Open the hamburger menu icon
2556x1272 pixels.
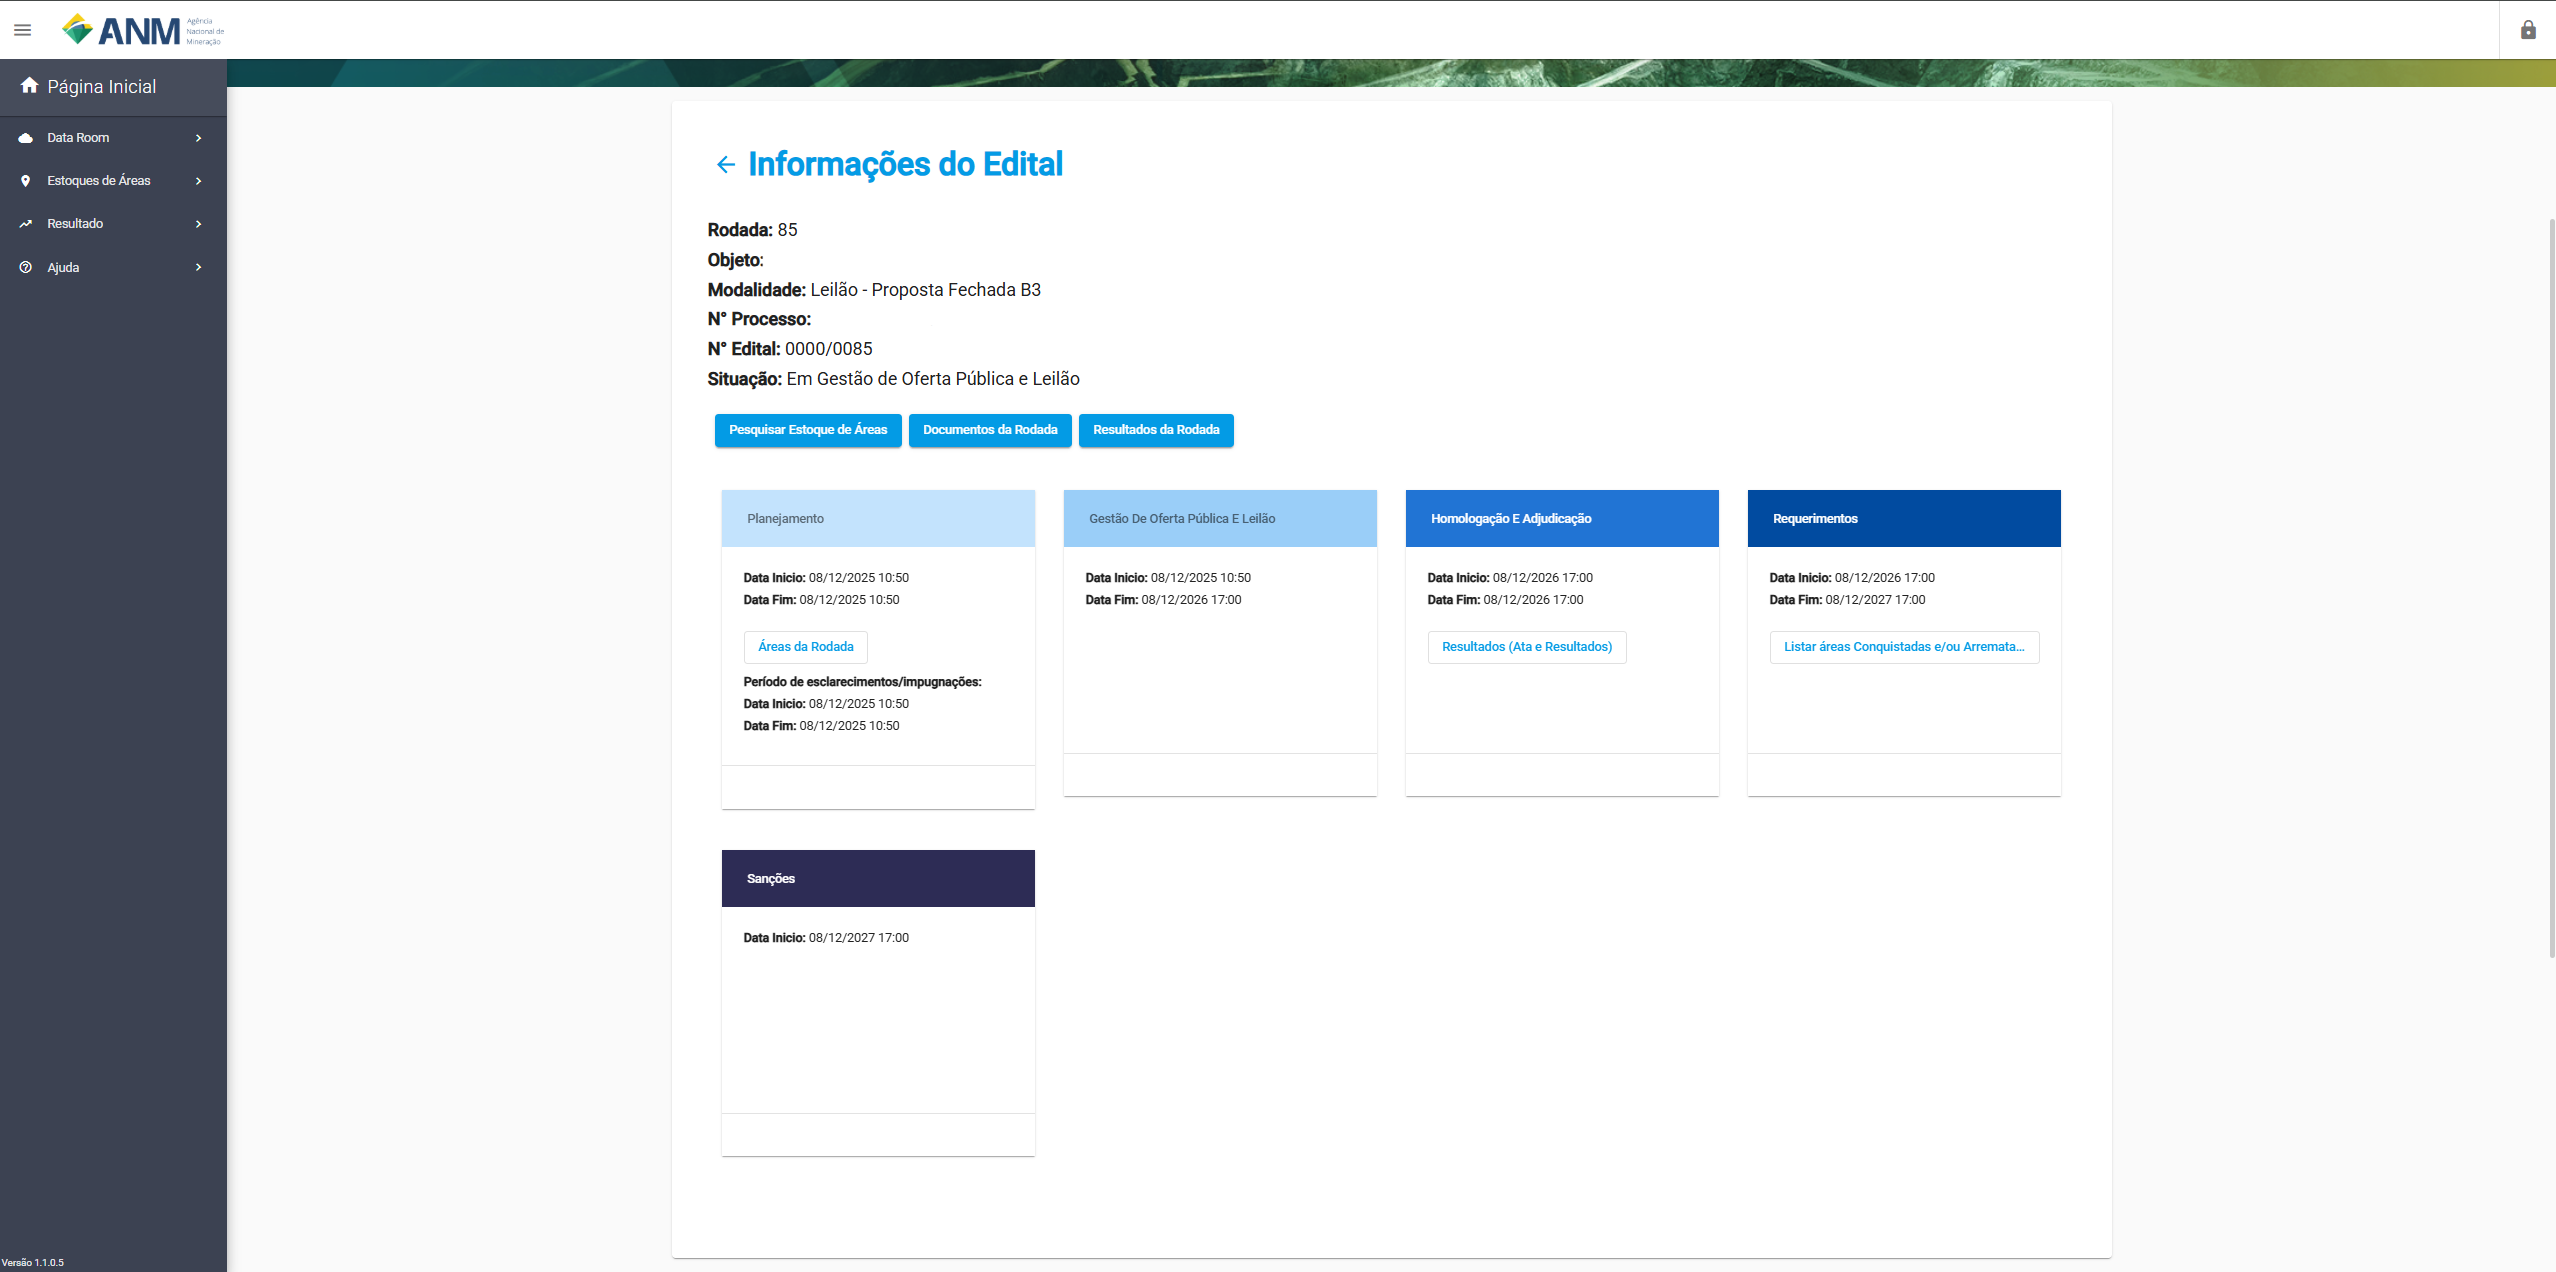click(x=22, y=30)
